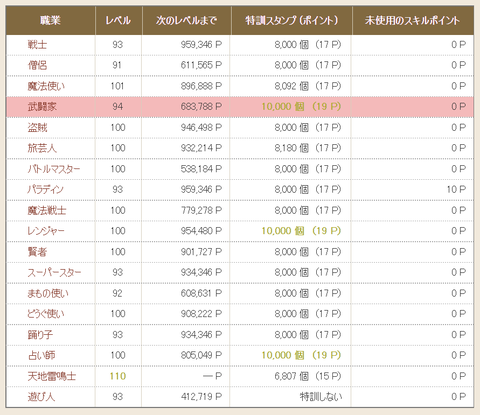Click the 896,888 P experience value
Image resolution: width=480 pixels, height=415 pixels.
[201, 86]
